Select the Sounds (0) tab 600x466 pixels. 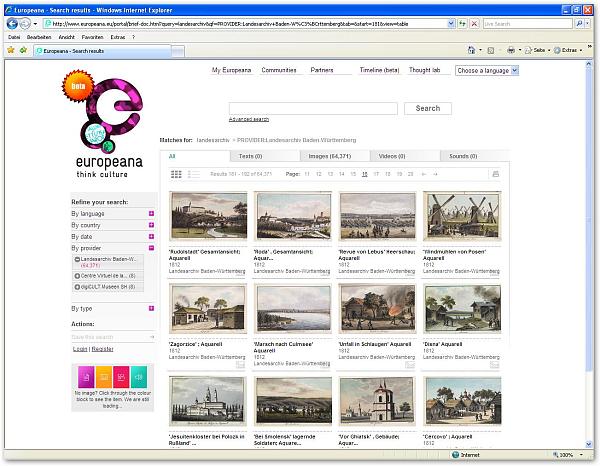(475, 156)
